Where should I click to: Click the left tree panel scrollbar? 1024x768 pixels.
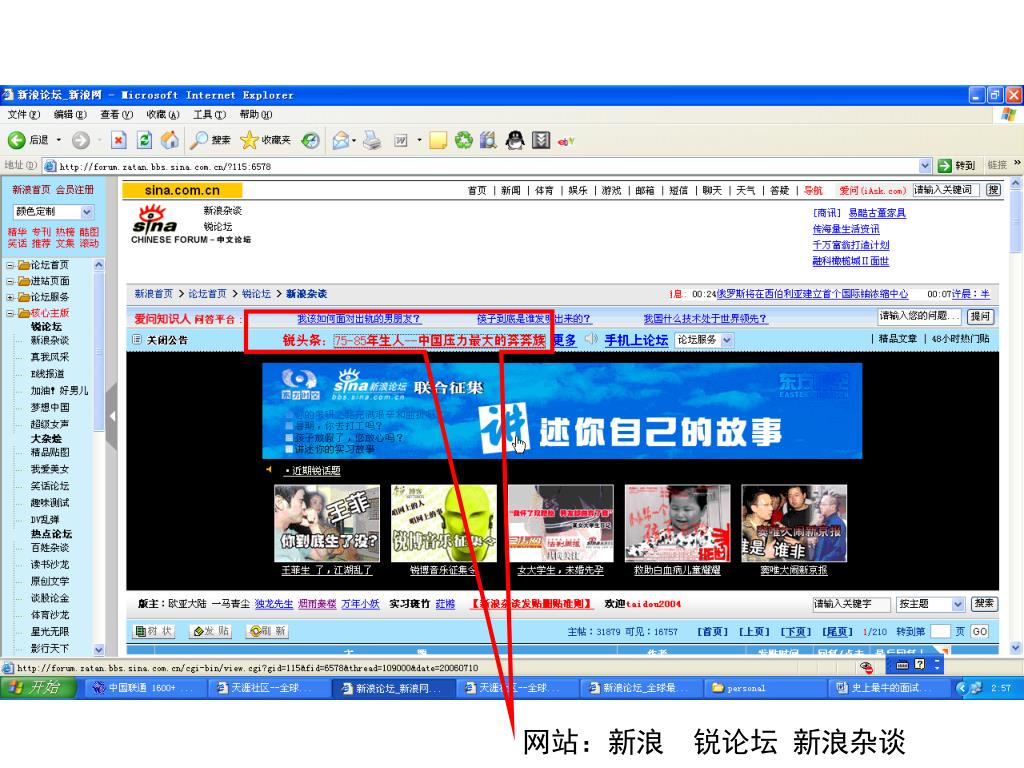point(99,456)
